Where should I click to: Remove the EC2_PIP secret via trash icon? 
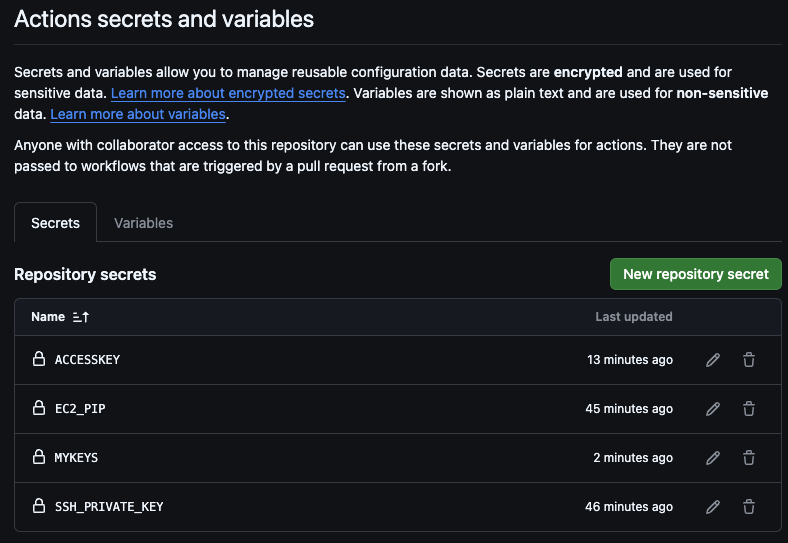click(x=748, y=409)
